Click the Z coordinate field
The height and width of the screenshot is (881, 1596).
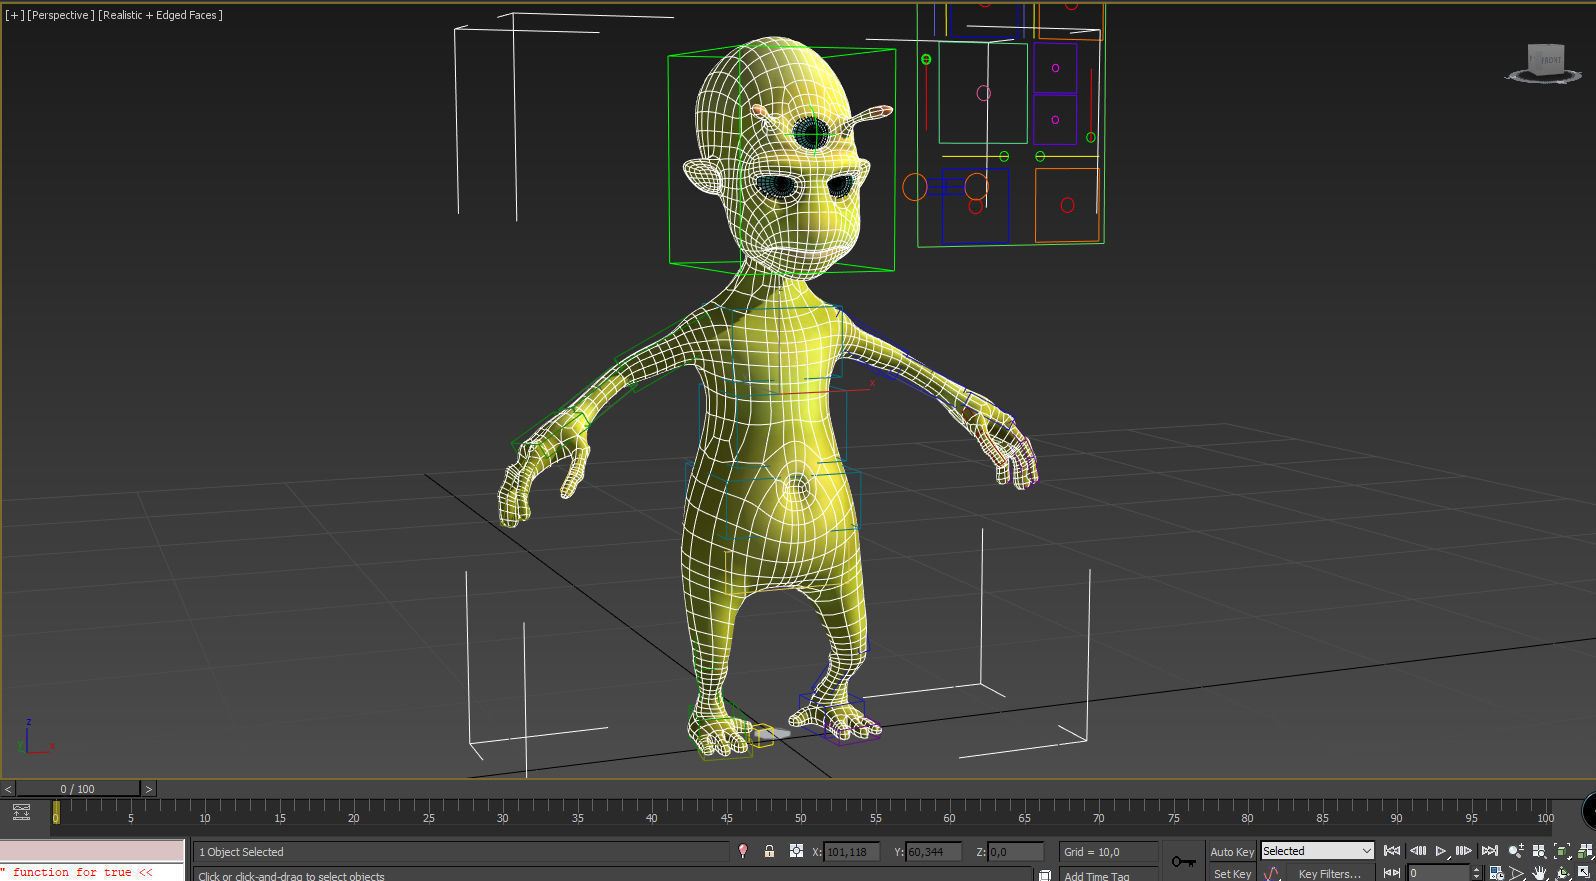1016,852
